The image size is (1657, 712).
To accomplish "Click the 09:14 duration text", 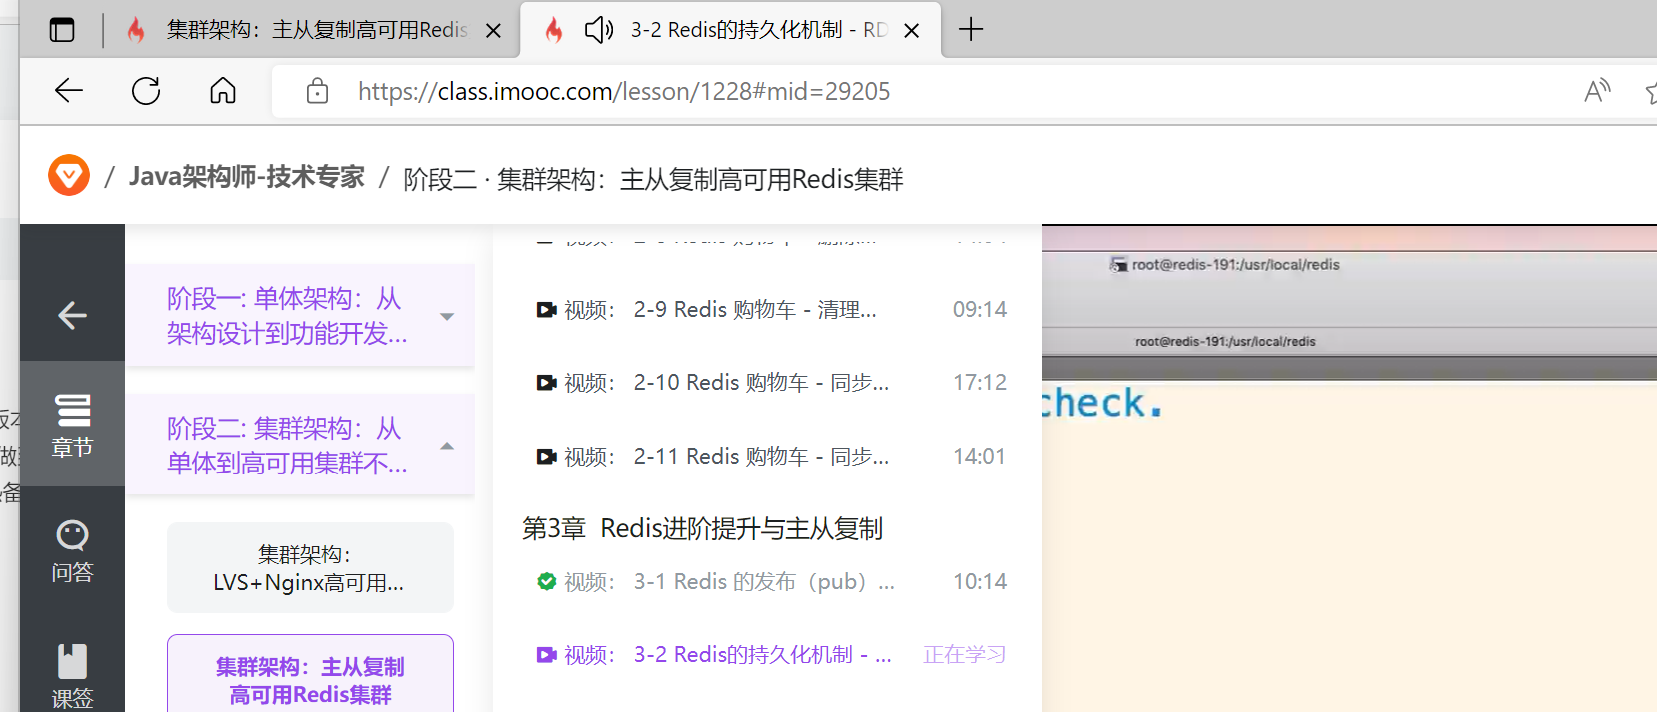I will point(979,310).
